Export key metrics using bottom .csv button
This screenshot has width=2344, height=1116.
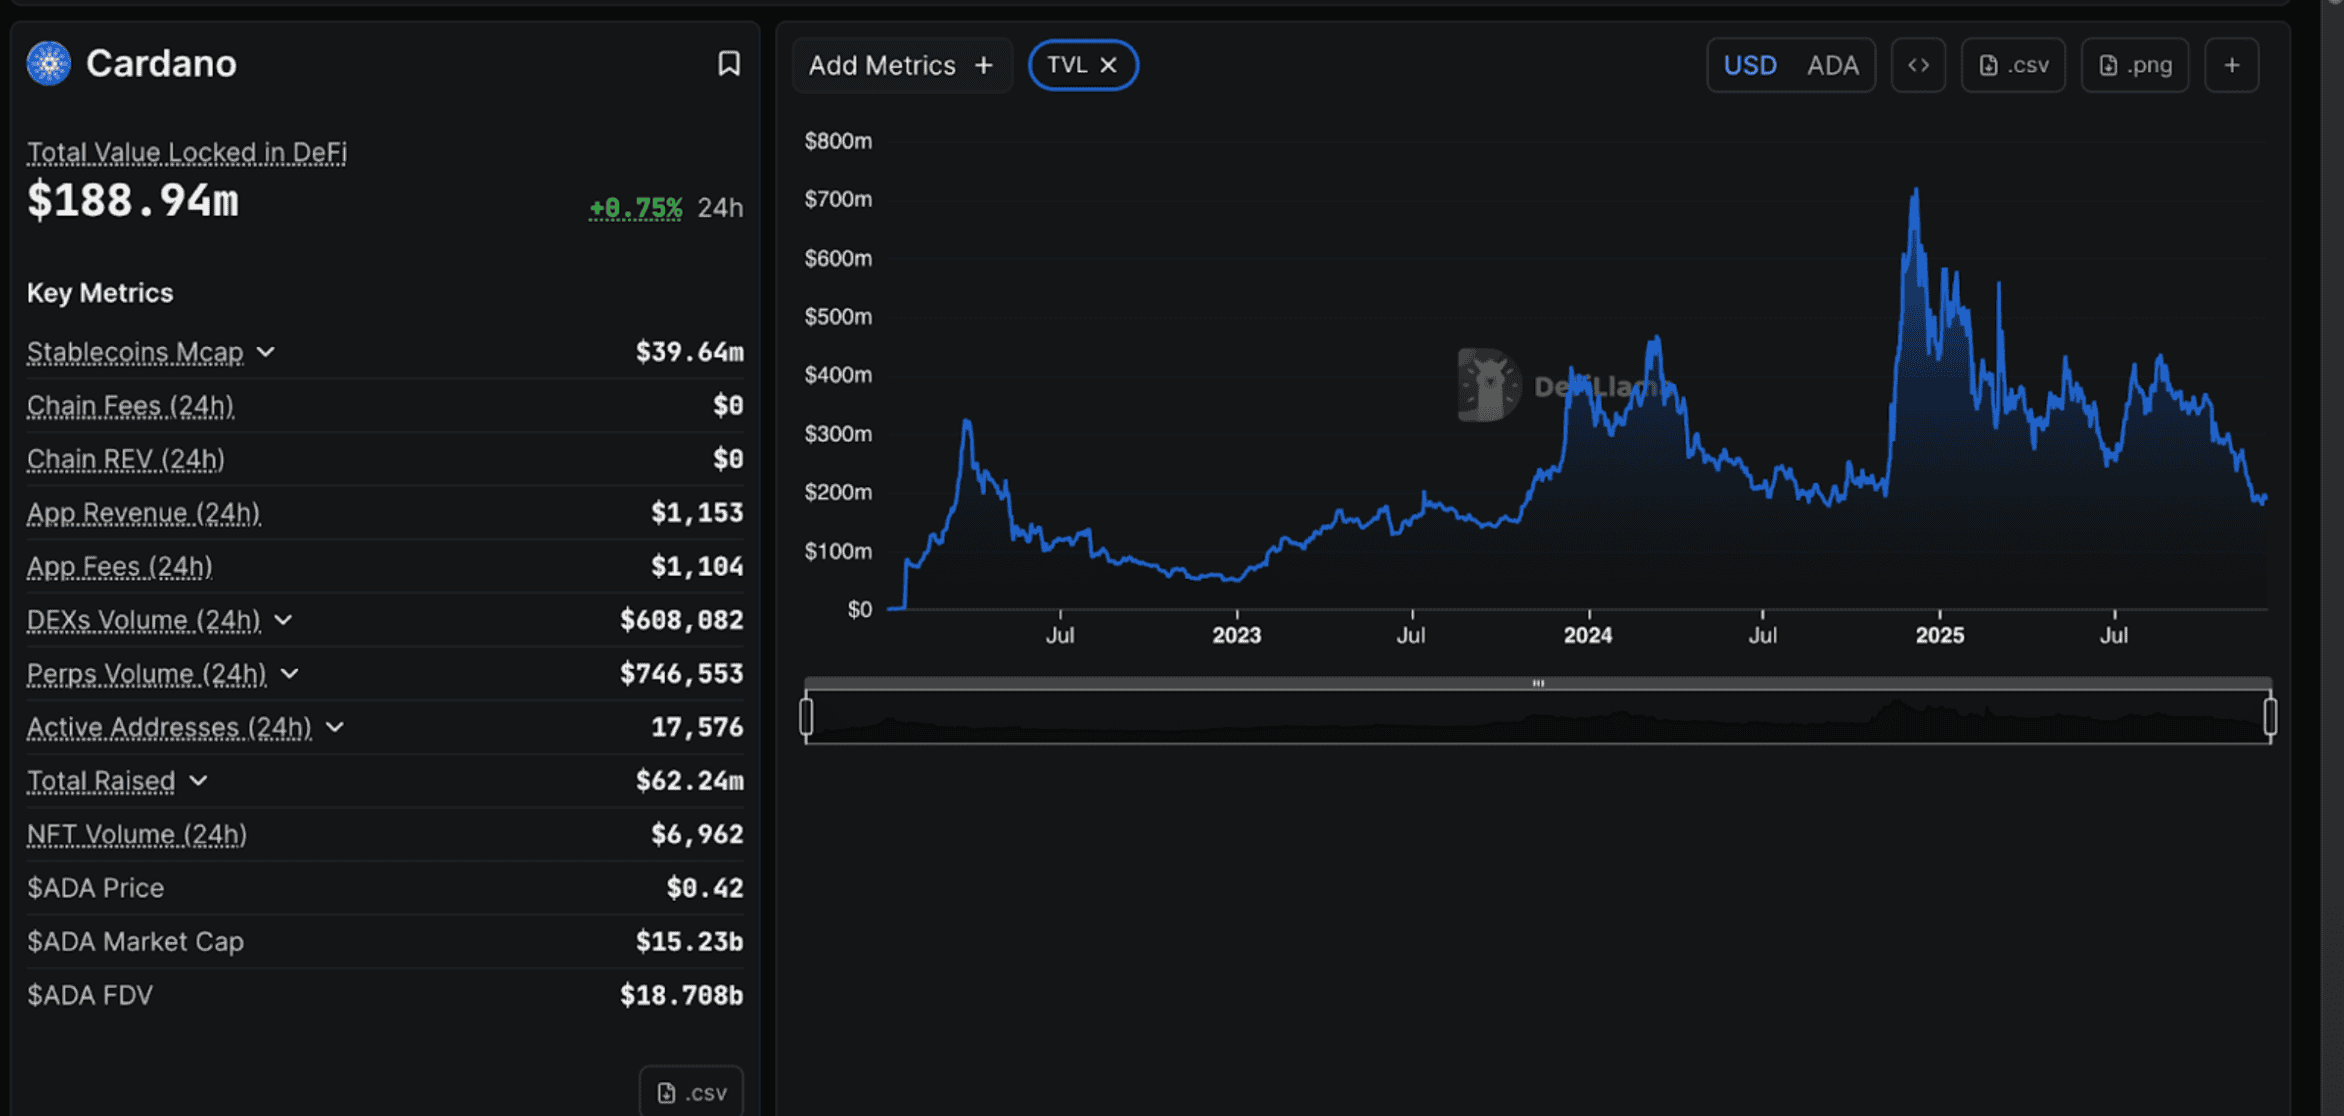690,1091
